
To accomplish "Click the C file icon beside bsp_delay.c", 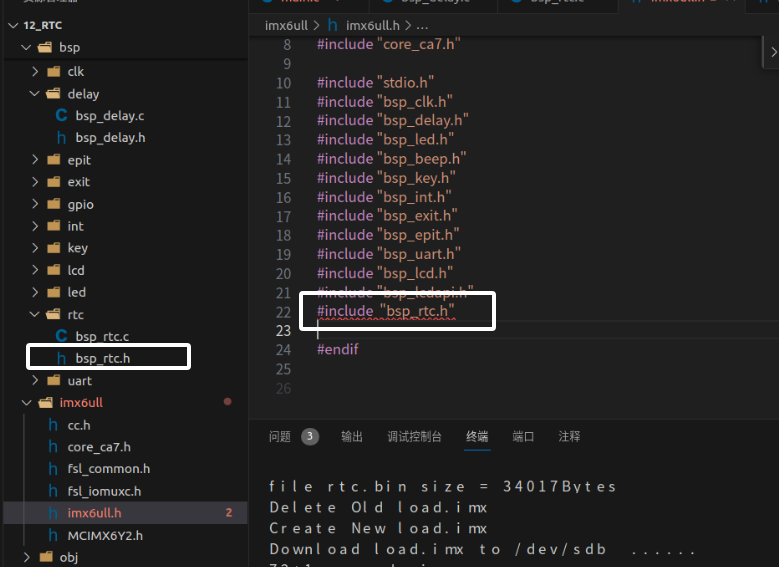I will coord(62,116).
